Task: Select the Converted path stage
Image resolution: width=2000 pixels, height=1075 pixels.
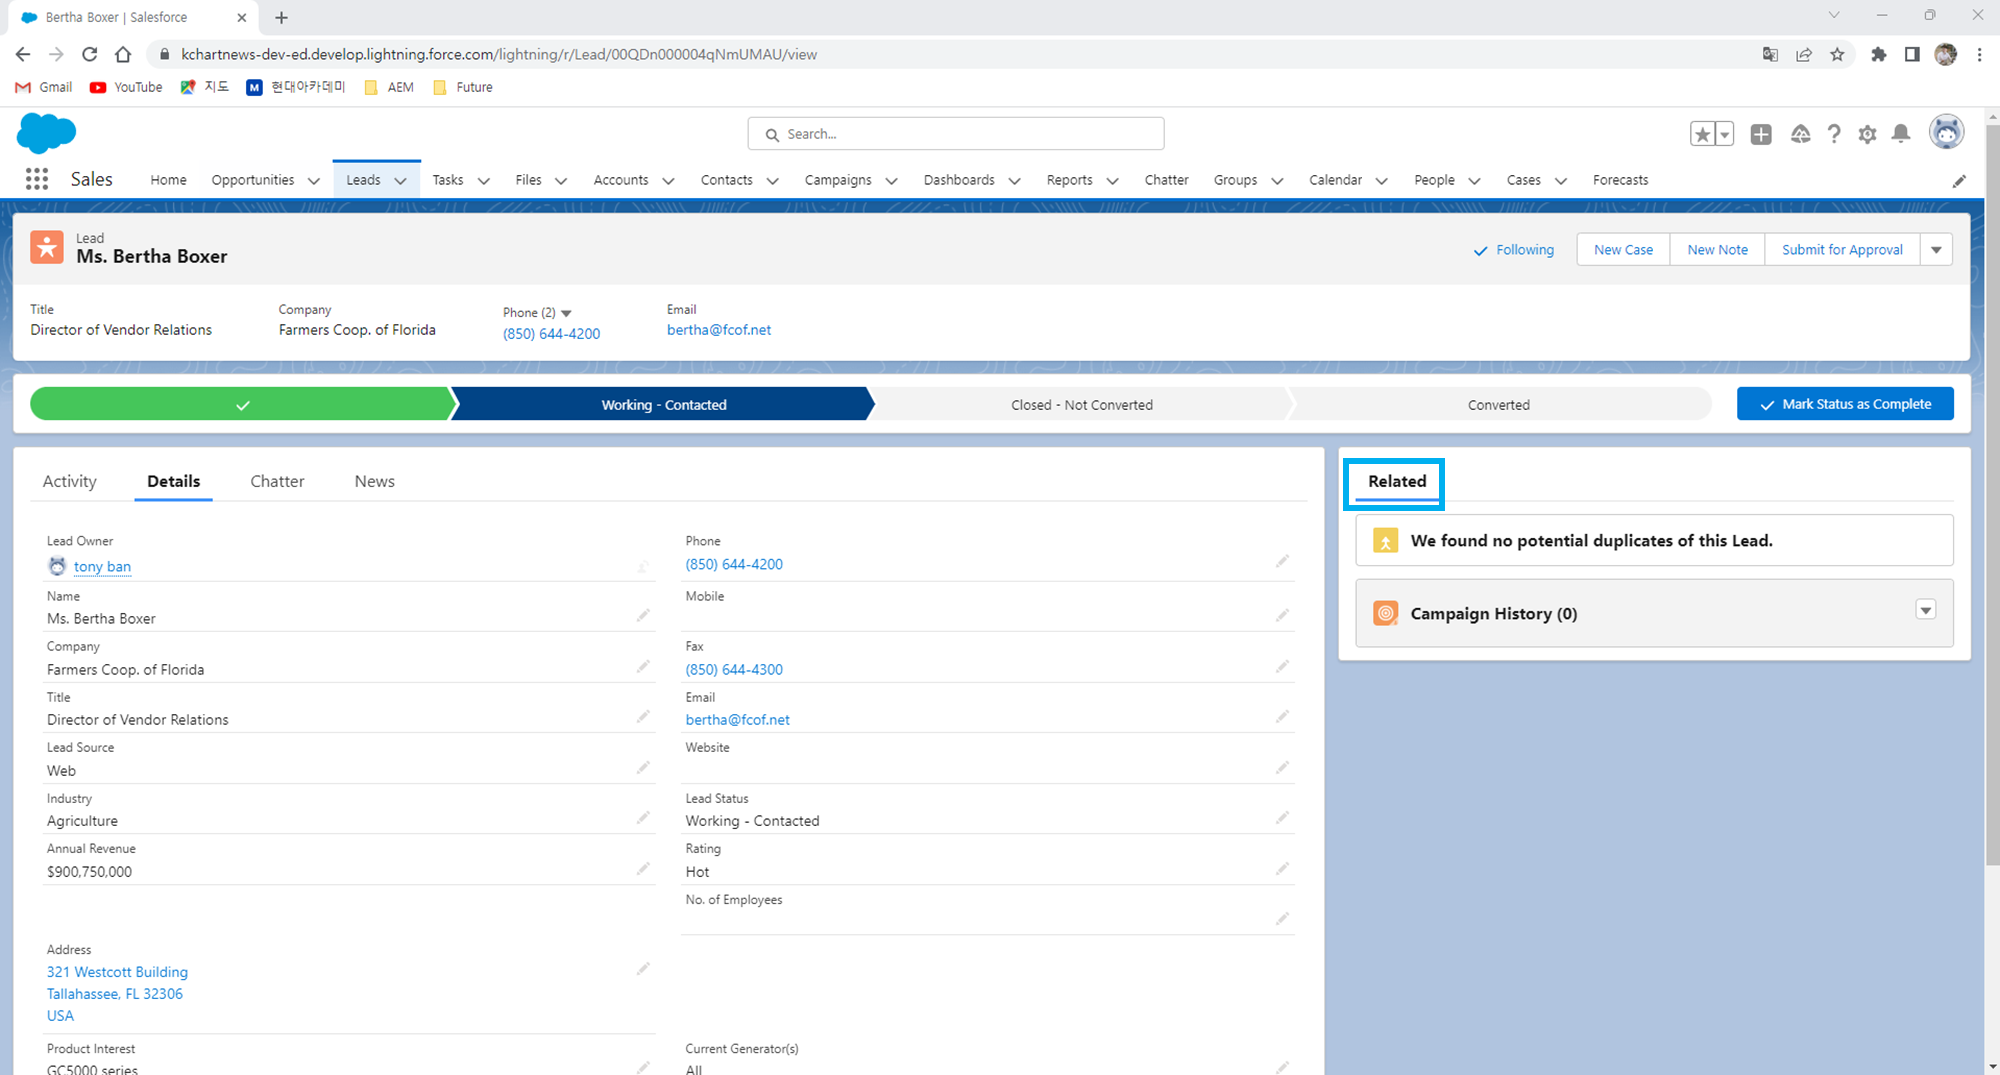Action: pyautogui.click(x=1498, y=404)
